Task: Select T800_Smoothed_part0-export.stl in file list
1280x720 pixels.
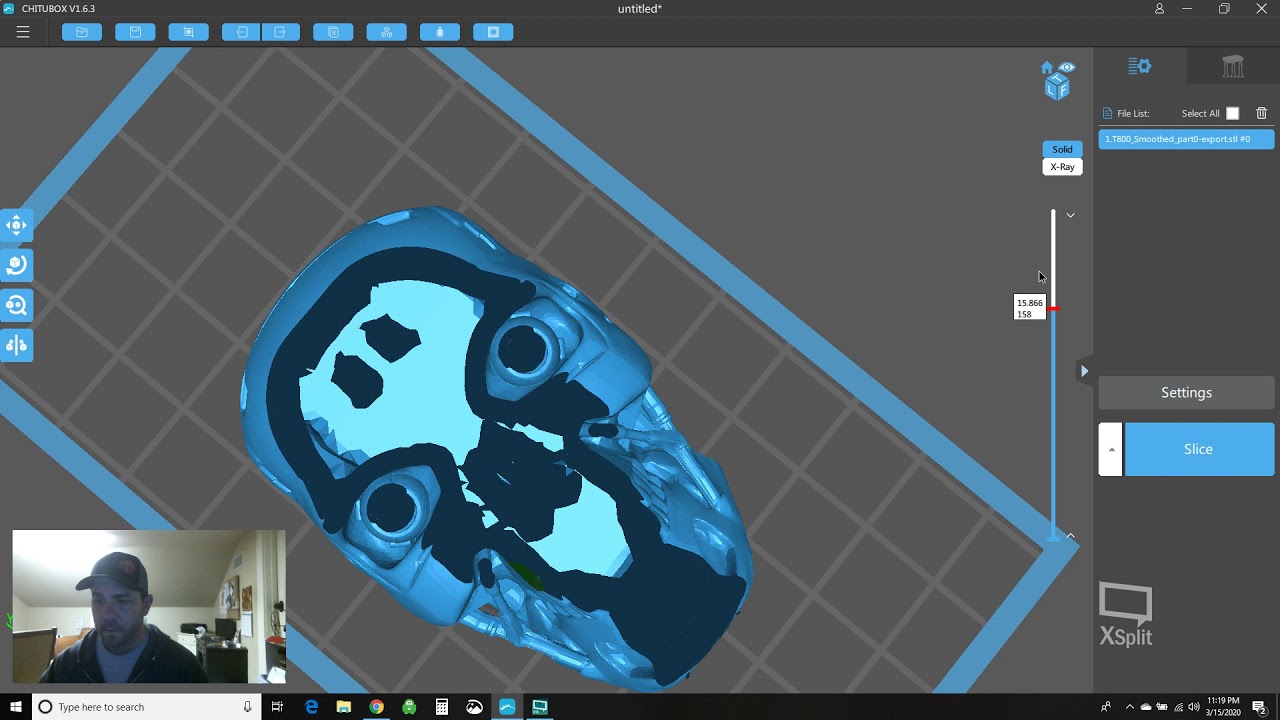Action: [1187, 139]
